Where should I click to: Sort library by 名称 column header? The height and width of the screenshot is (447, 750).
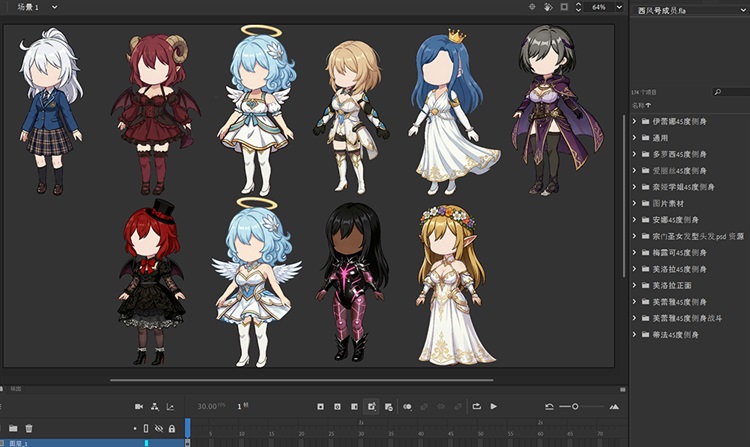639,104
